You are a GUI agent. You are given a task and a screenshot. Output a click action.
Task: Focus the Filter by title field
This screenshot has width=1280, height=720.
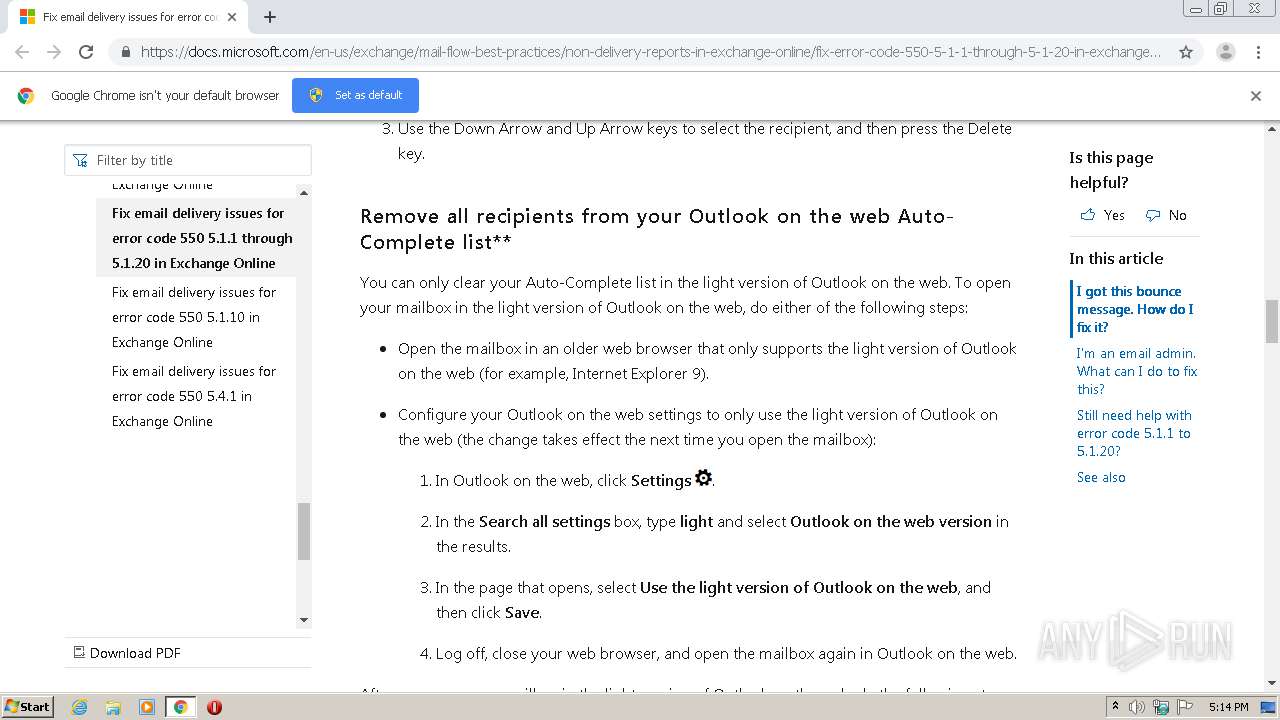pyautogui.click(x=188, y=160)
